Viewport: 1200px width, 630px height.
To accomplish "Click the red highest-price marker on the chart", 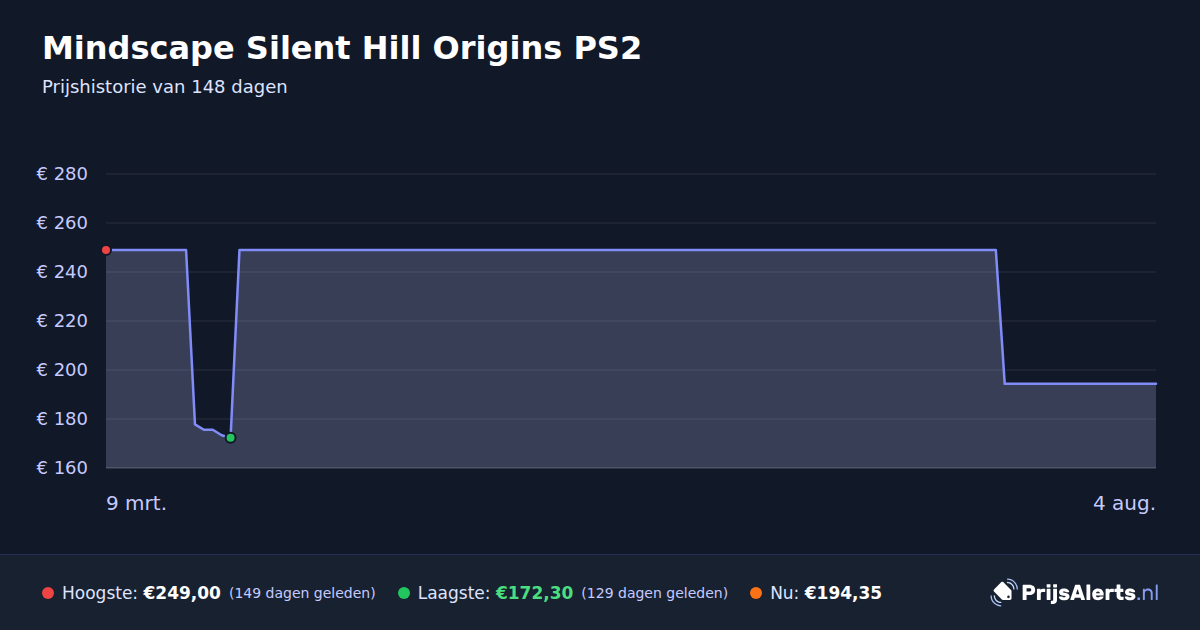I will [x=106, y=250].
